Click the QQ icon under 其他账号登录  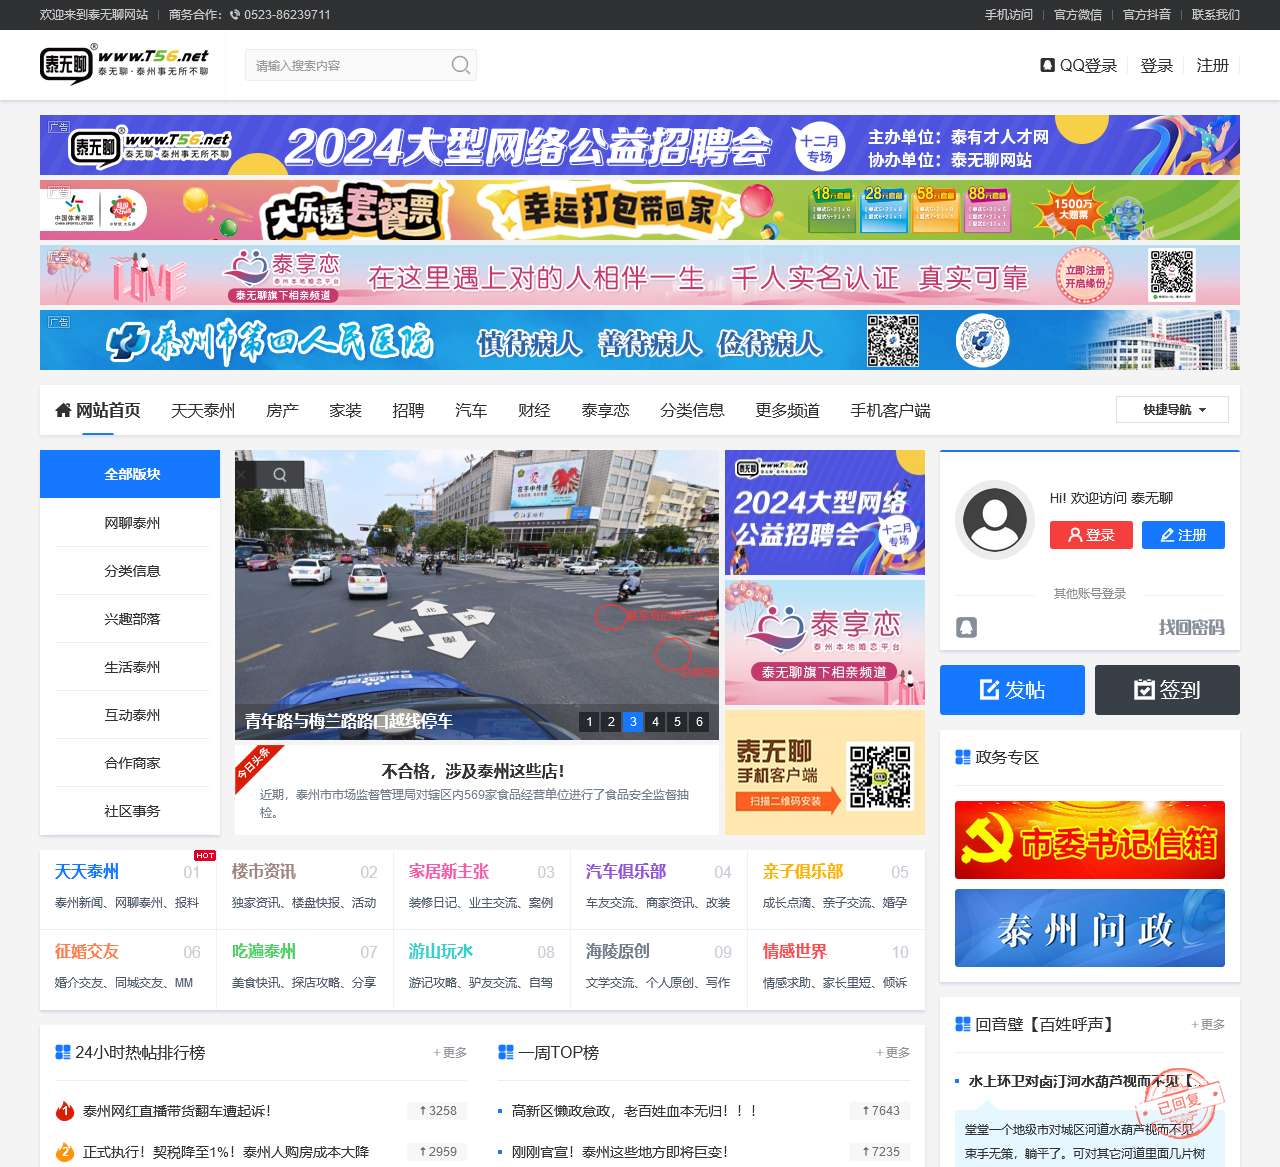966,627
